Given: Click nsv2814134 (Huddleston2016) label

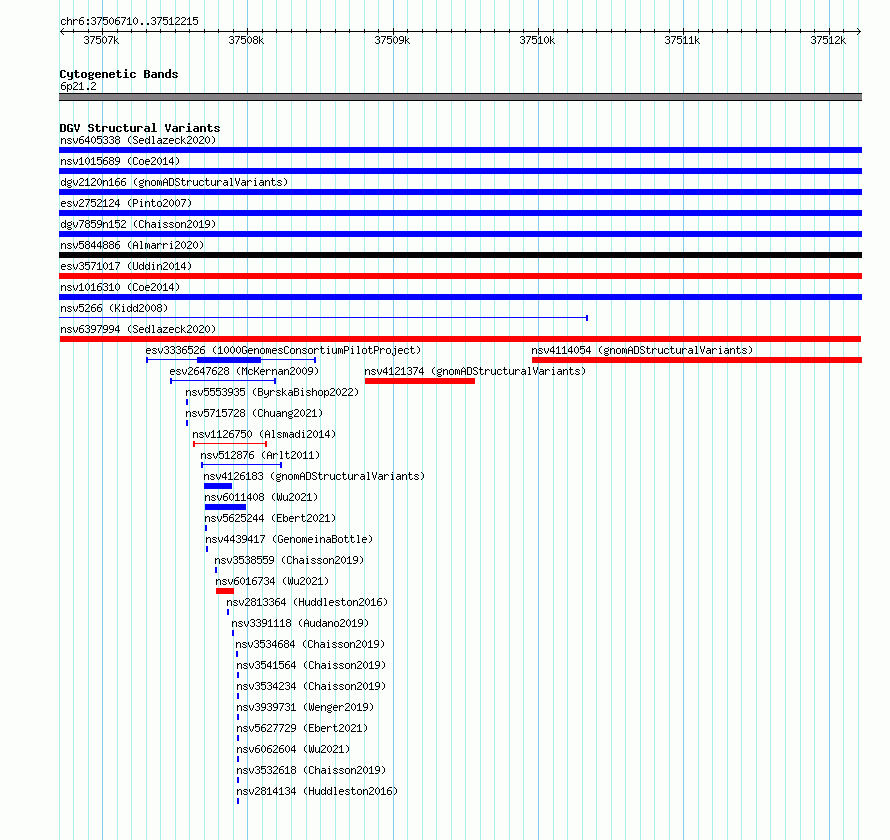Looking at the screenshot, I should coord(317,791).
